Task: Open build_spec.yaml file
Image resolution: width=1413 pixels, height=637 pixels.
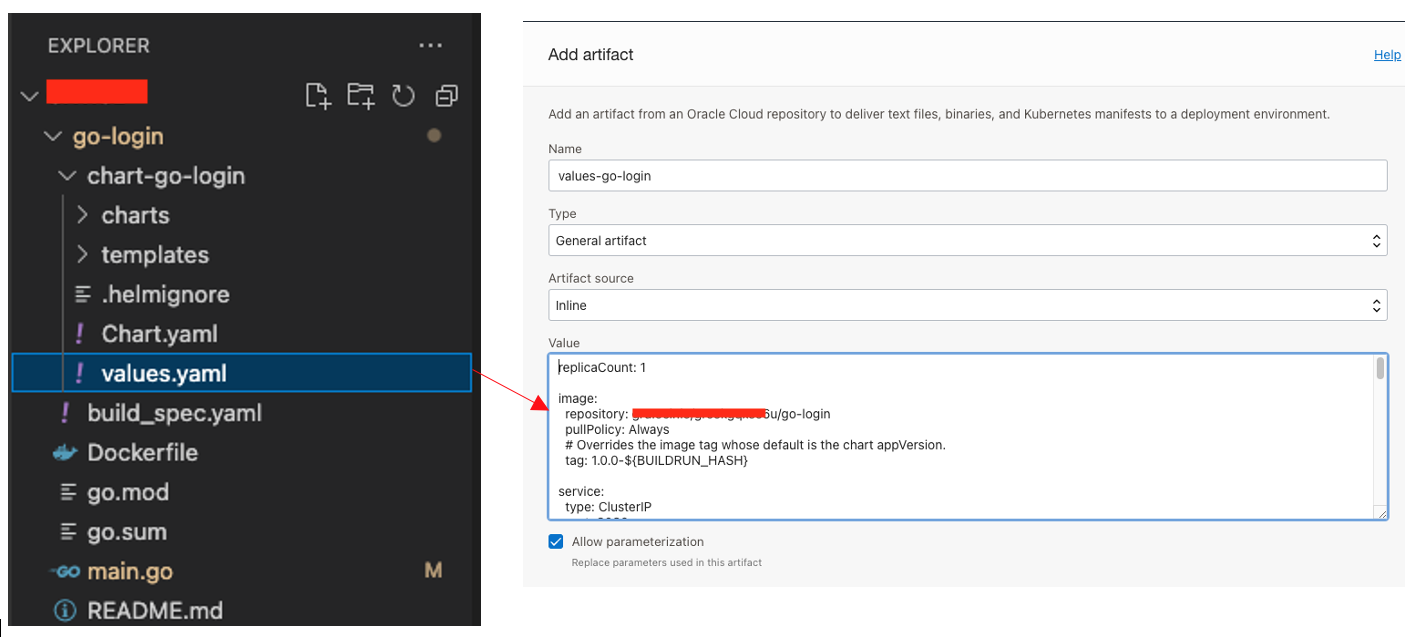Action: [x=174, y=413]
